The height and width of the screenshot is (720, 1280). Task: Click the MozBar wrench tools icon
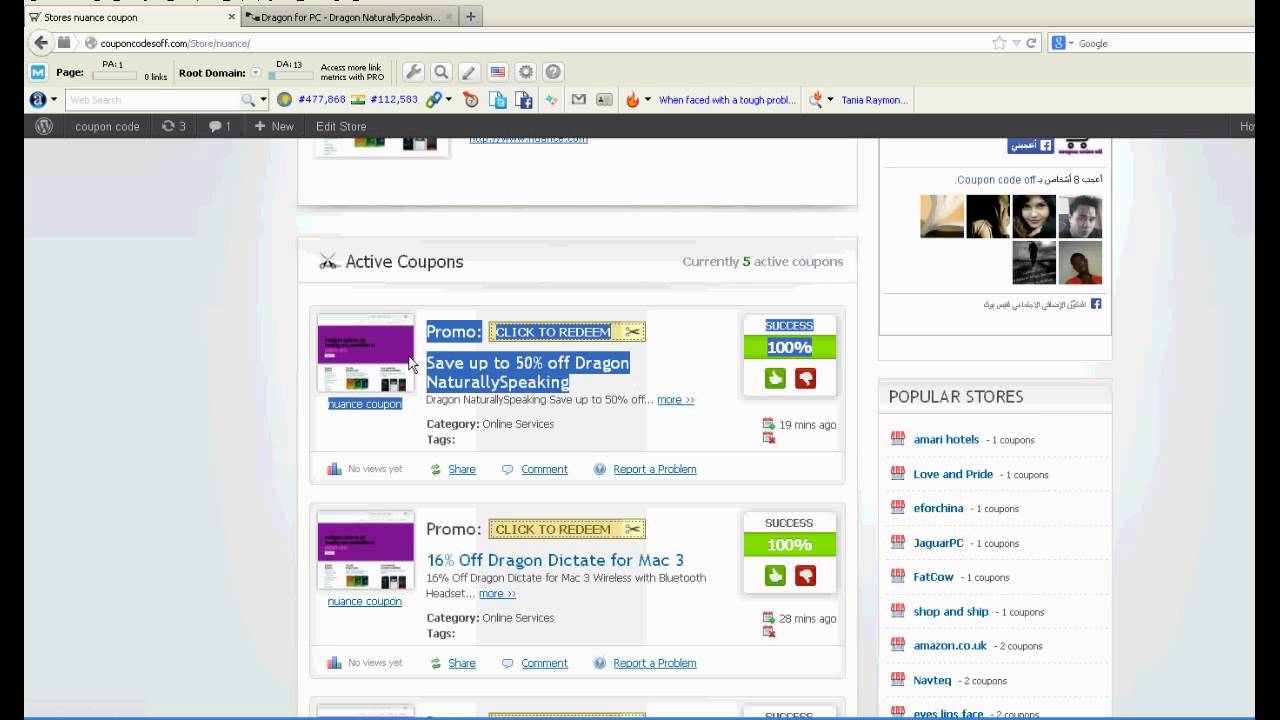(413, 72)
